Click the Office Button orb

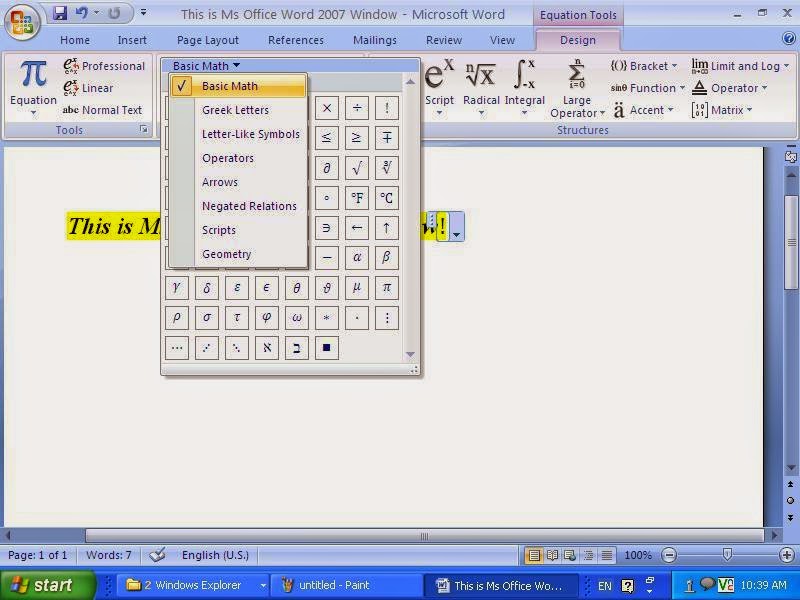click(21, 21)
